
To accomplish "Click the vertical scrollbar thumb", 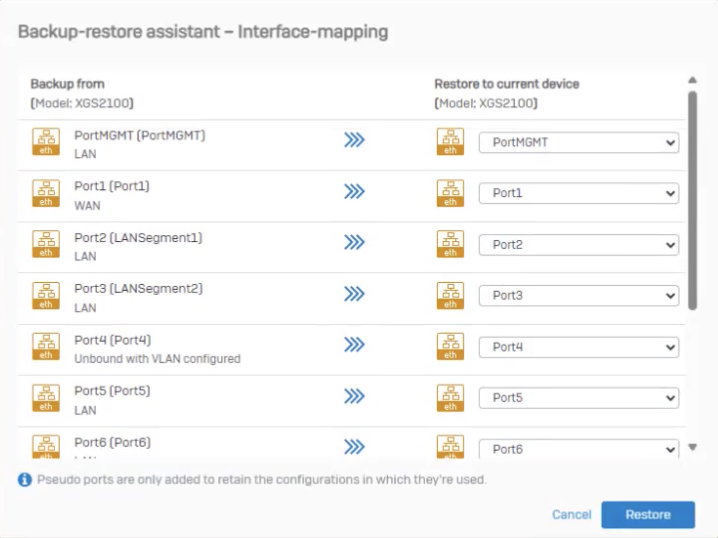I will click(x=692, y=200).
